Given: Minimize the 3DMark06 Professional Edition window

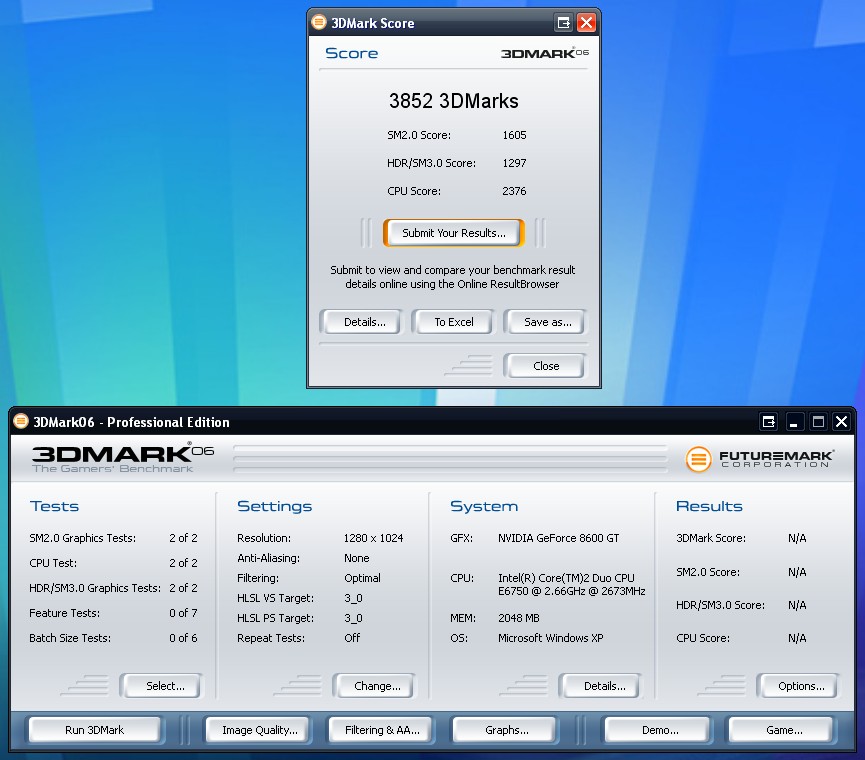Looking at the screenshot, I should [x=794, y=422].
